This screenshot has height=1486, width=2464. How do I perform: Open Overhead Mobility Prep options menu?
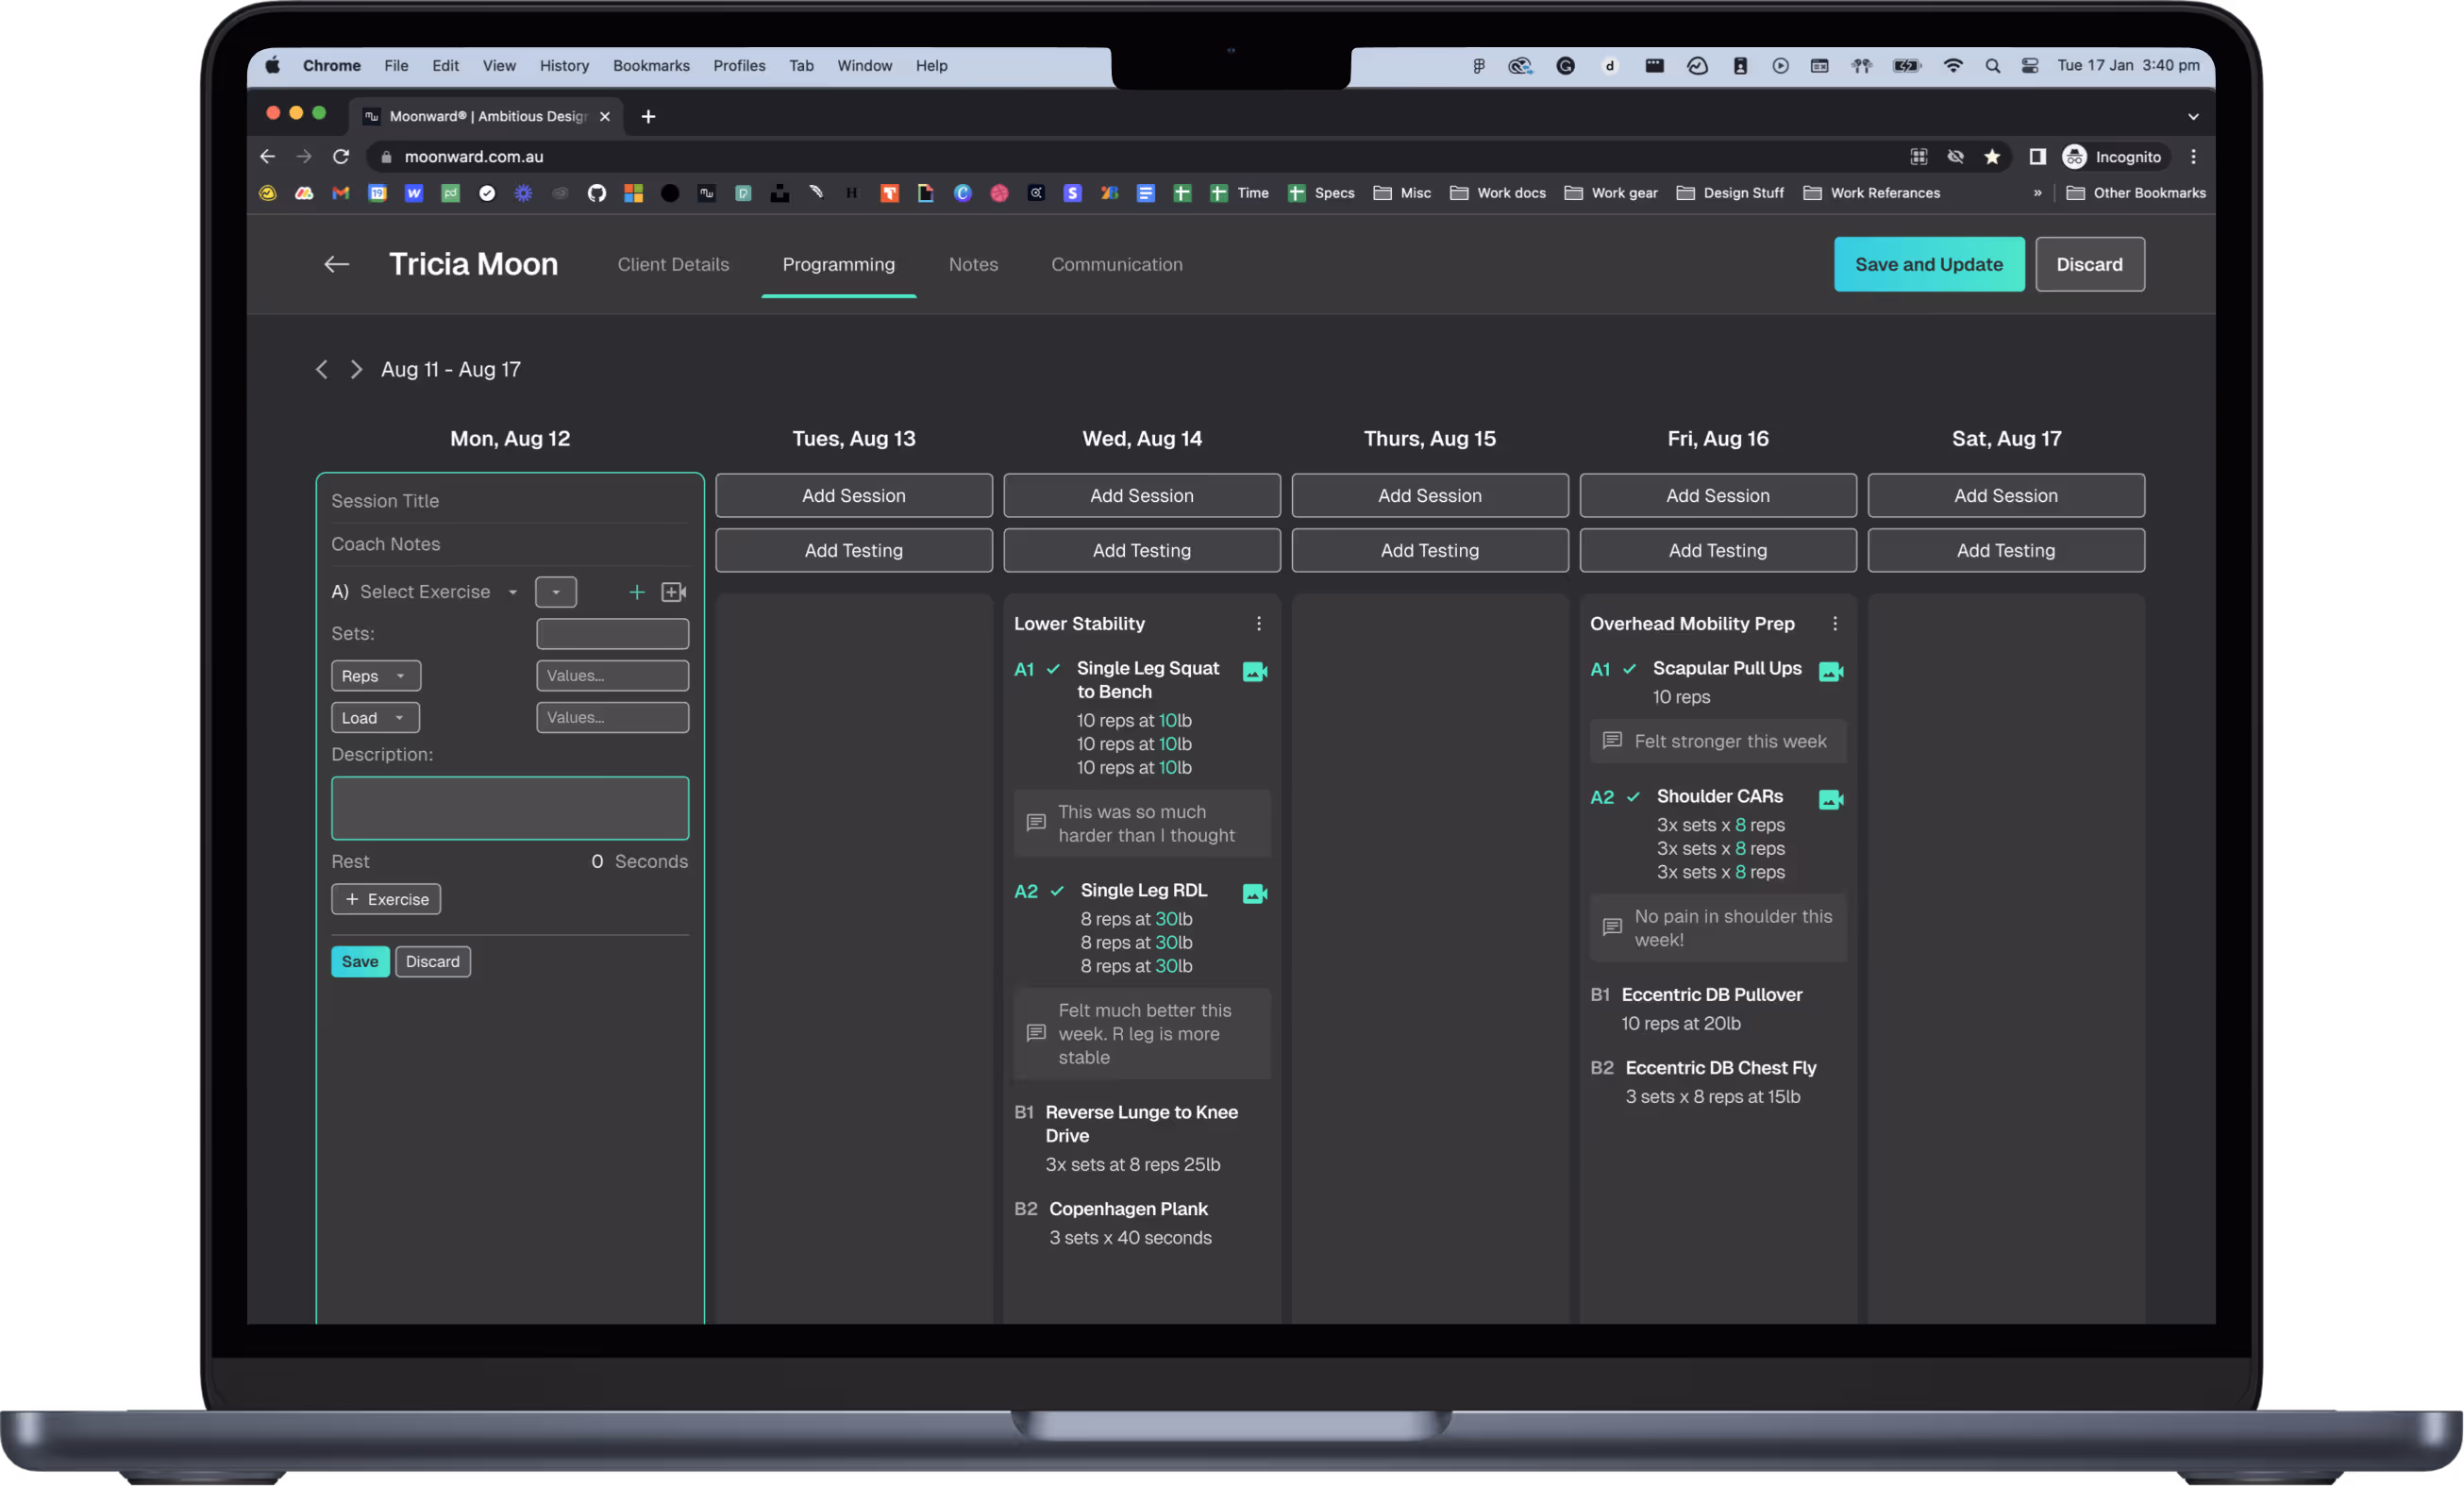tap(1834, 623)
